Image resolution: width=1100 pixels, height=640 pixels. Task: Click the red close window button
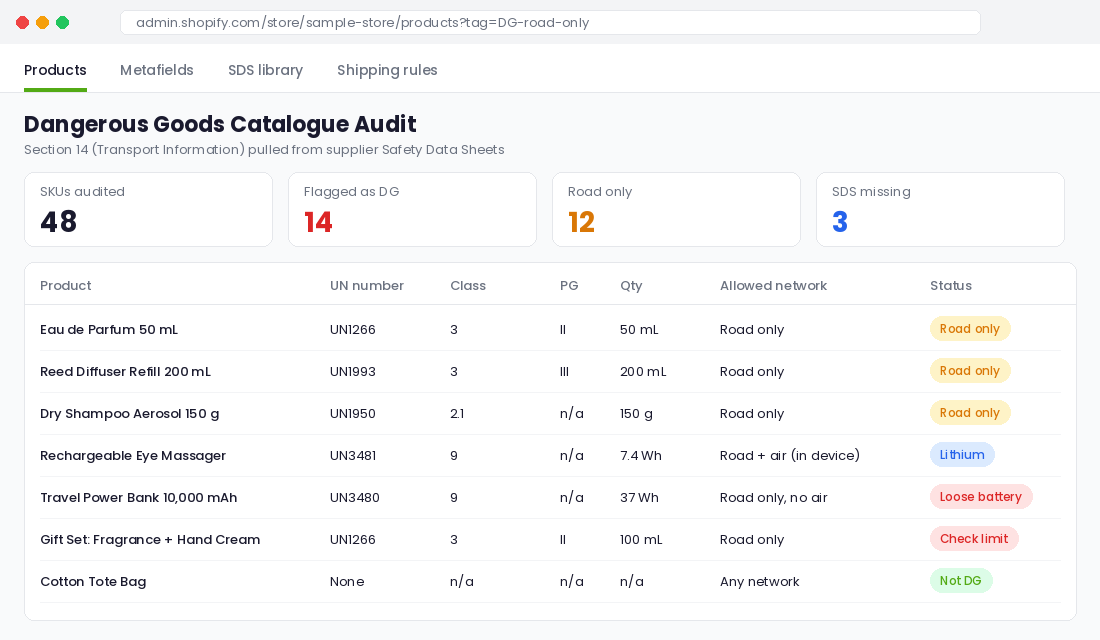click(x=22, y=22)
